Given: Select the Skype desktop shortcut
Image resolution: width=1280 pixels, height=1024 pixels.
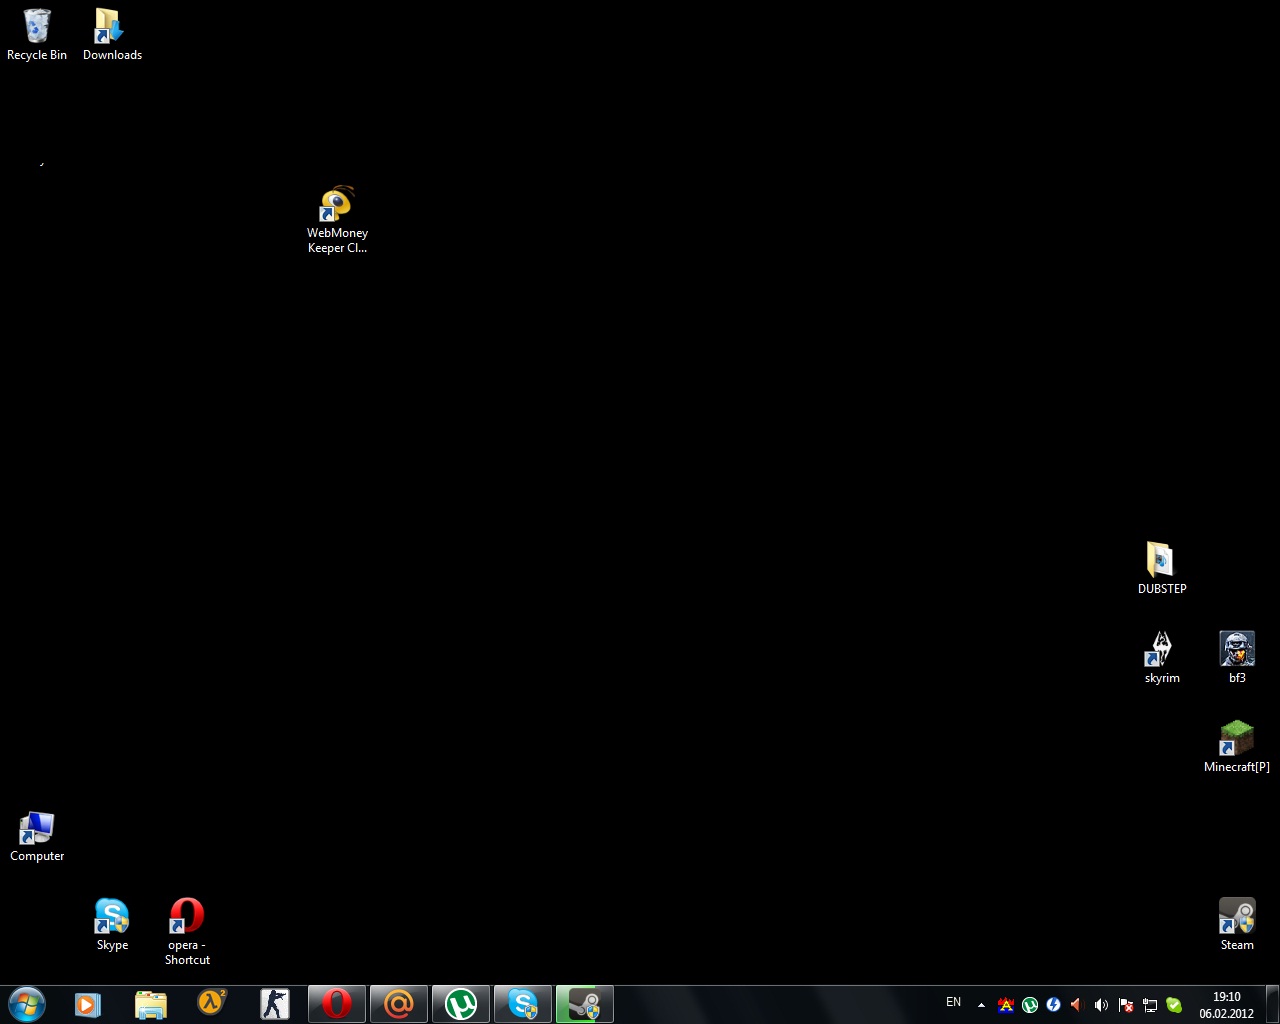Looking at the screenshot, I should pyautogui.click(x=112, y=924).
